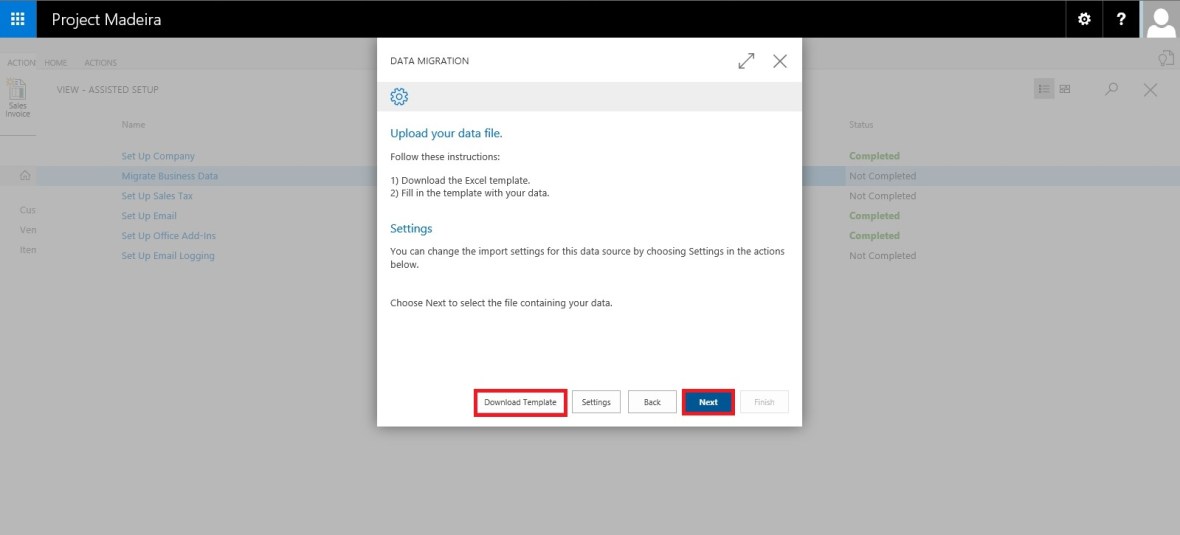
Task: Click the Home icon in sidebar
Action: pyautogui.click(x=25, y=176)
